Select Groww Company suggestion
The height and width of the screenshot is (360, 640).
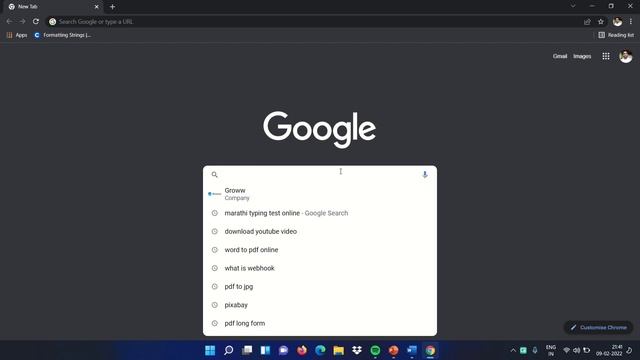pyautogui.click(x=320, y=194)
